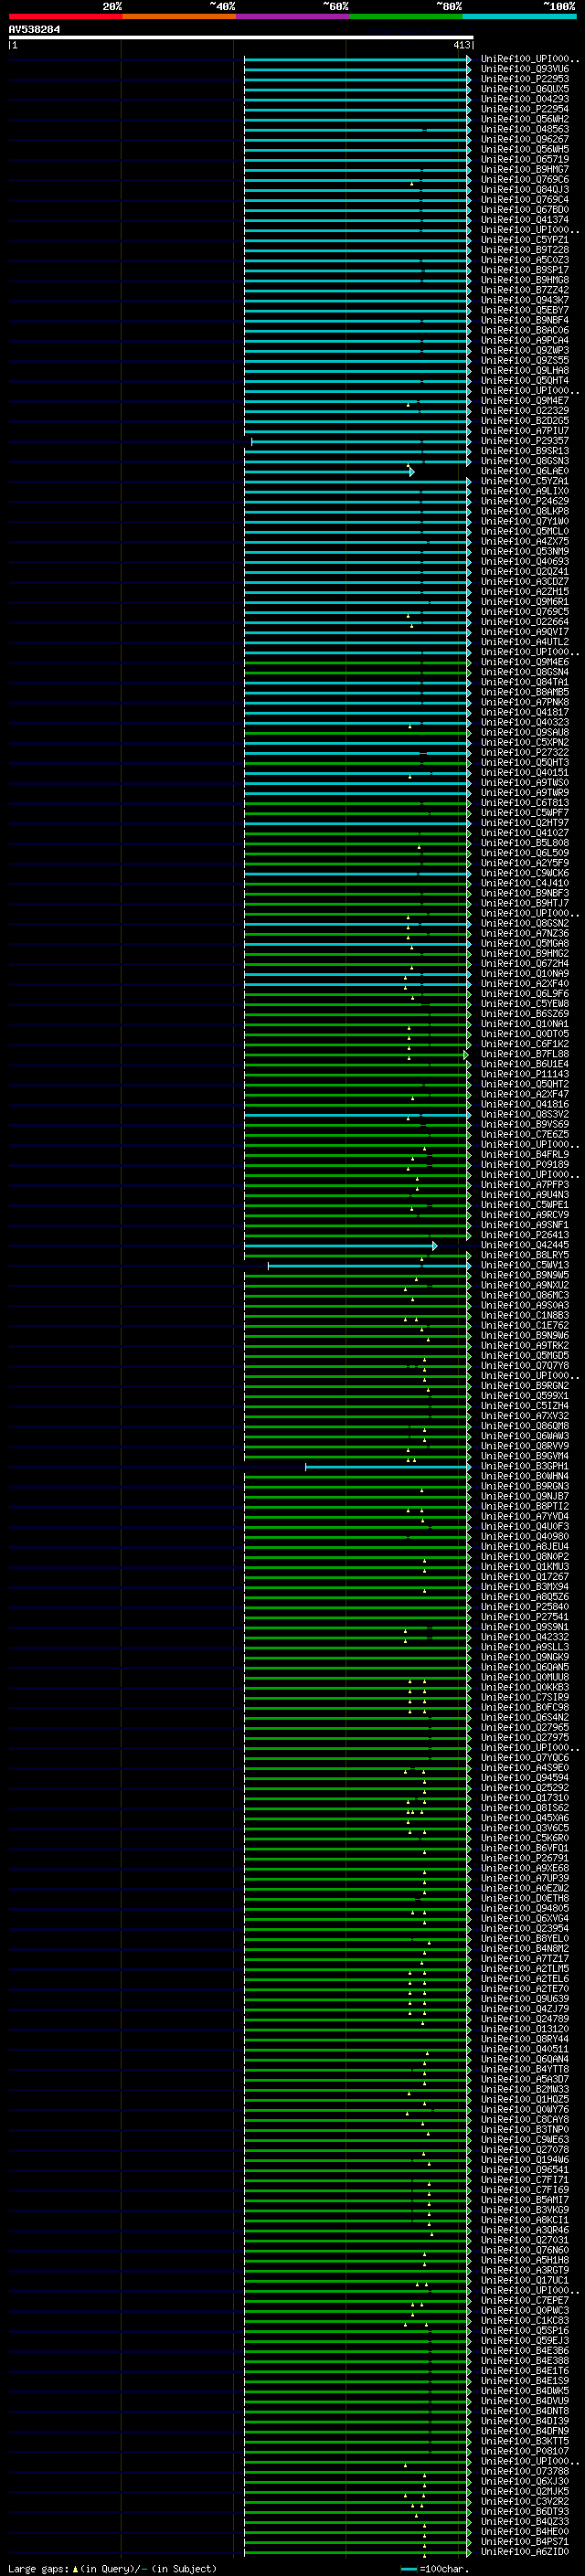Select hit label UniRef100_P29357
The height and width of the screenshot is (2576, 585).
pyautogui.click(x=524, y=441)
